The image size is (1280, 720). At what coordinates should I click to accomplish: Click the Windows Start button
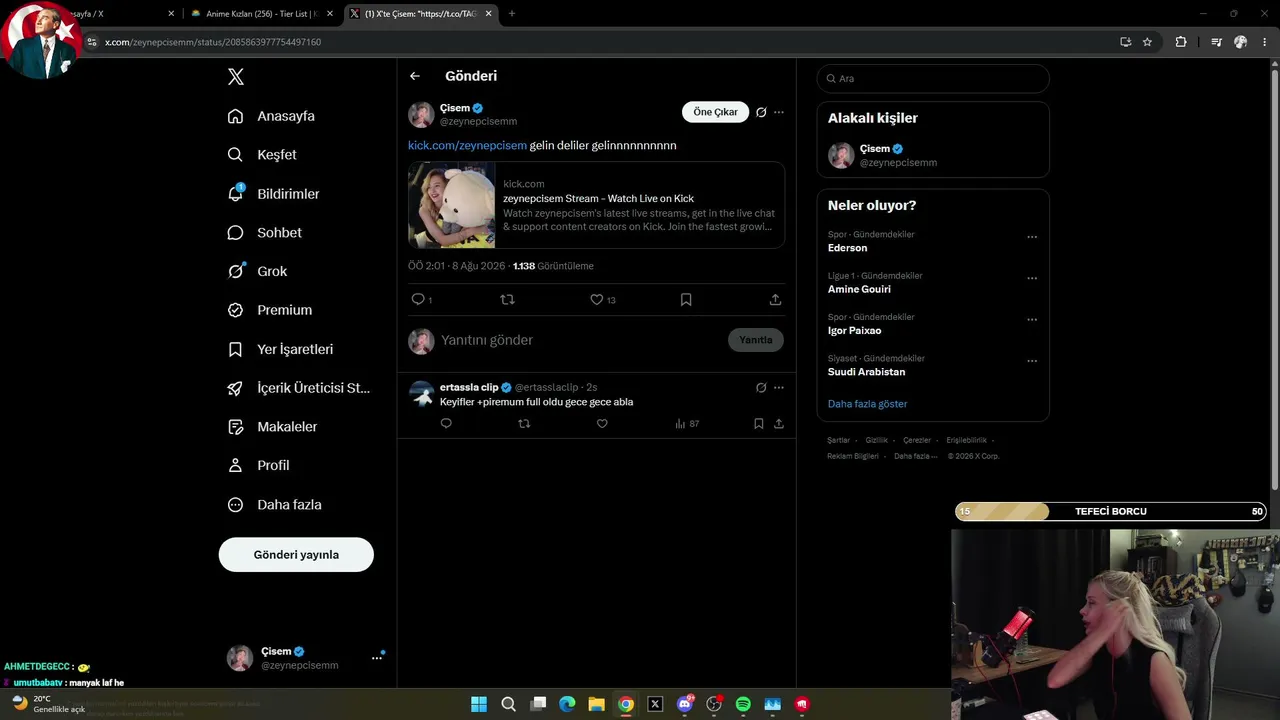[479, 704]
